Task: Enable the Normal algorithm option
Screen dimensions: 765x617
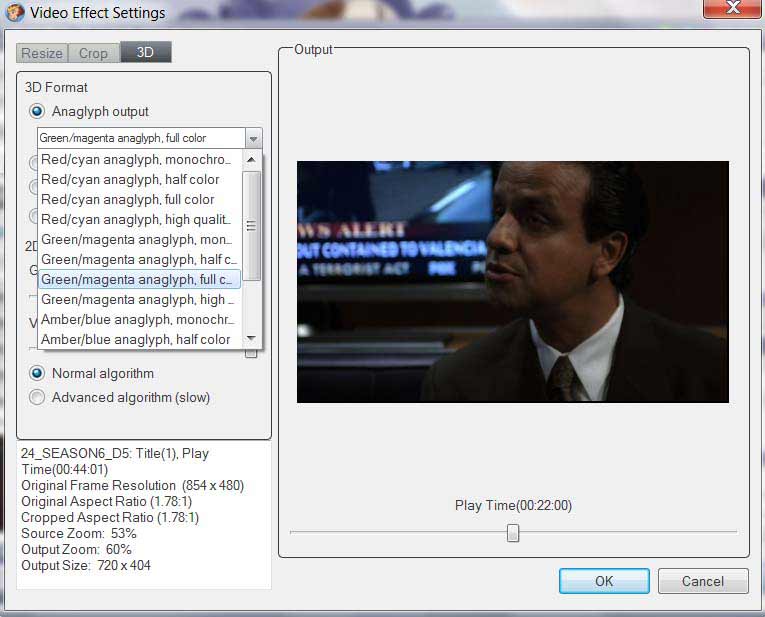Action: point(37,374)
